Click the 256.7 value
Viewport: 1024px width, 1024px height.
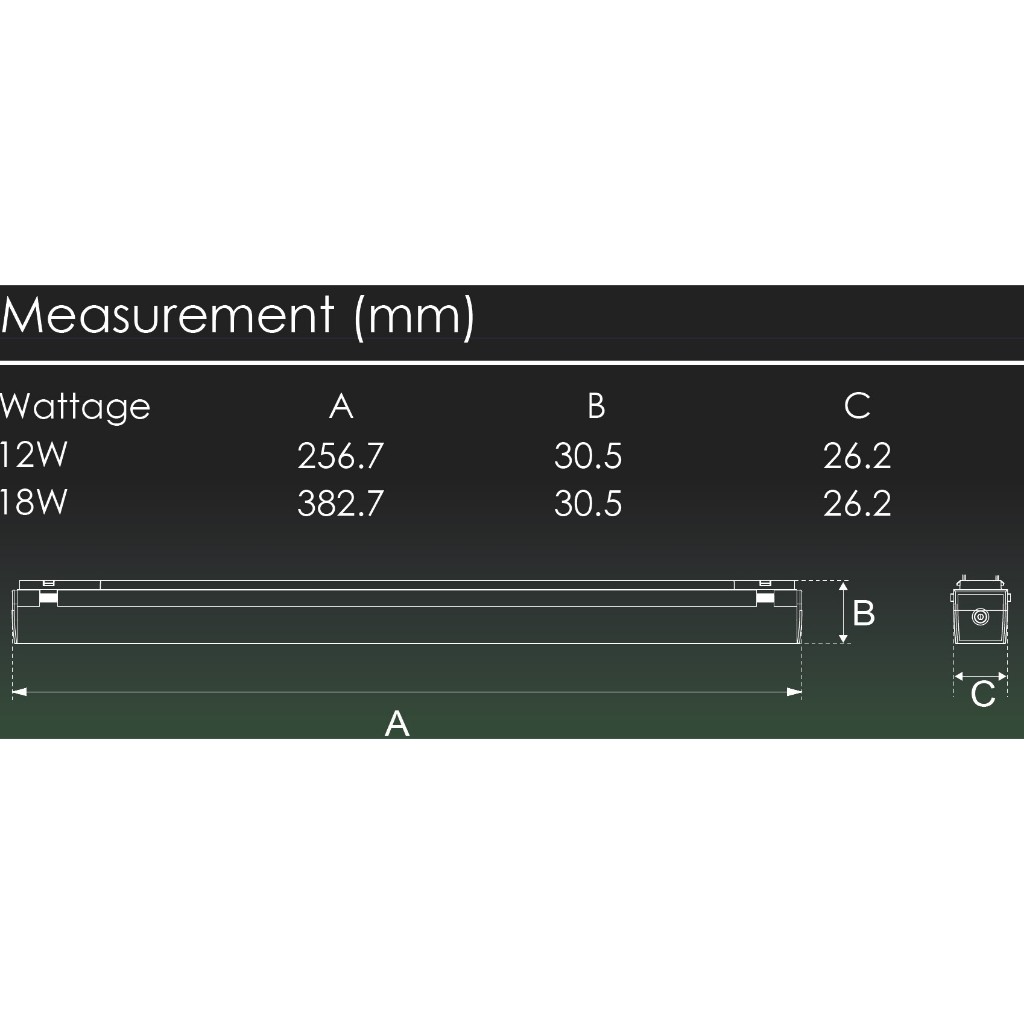pos(340,456)
